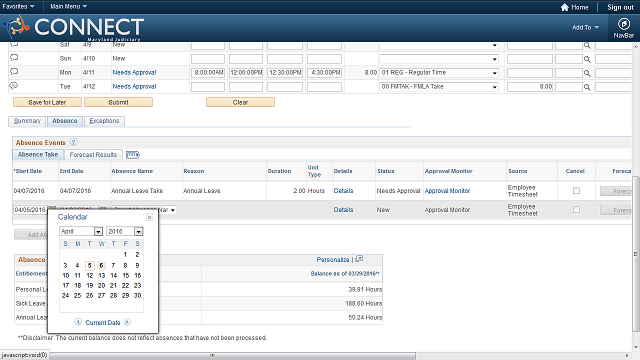
Task: Expand the Add To dropdown
Action: tap(585, 27)
